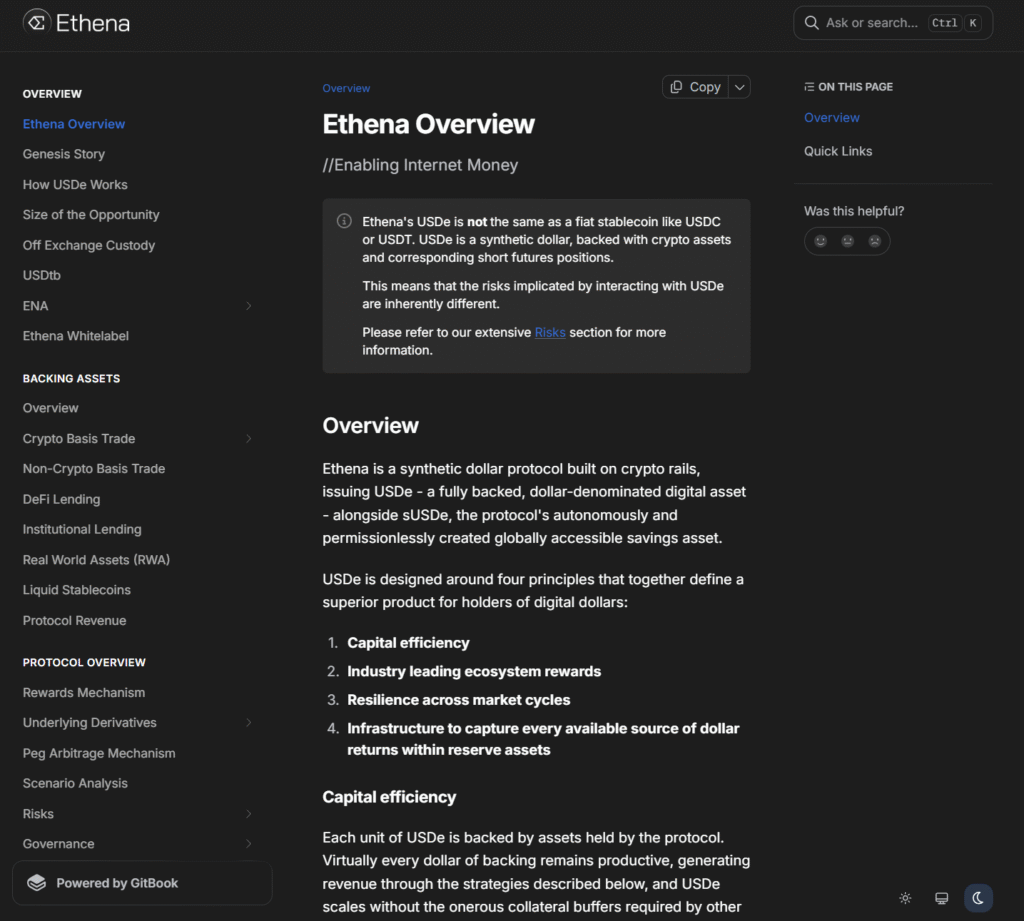The image size is (1024, 921).
Task: Open Rewards Mechanism page
Action: tap(84, 692)
